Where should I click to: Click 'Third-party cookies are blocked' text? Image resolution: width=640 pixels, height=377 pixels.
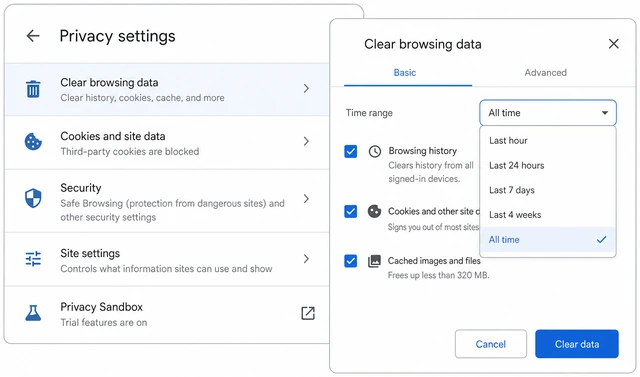pos(130,152)
